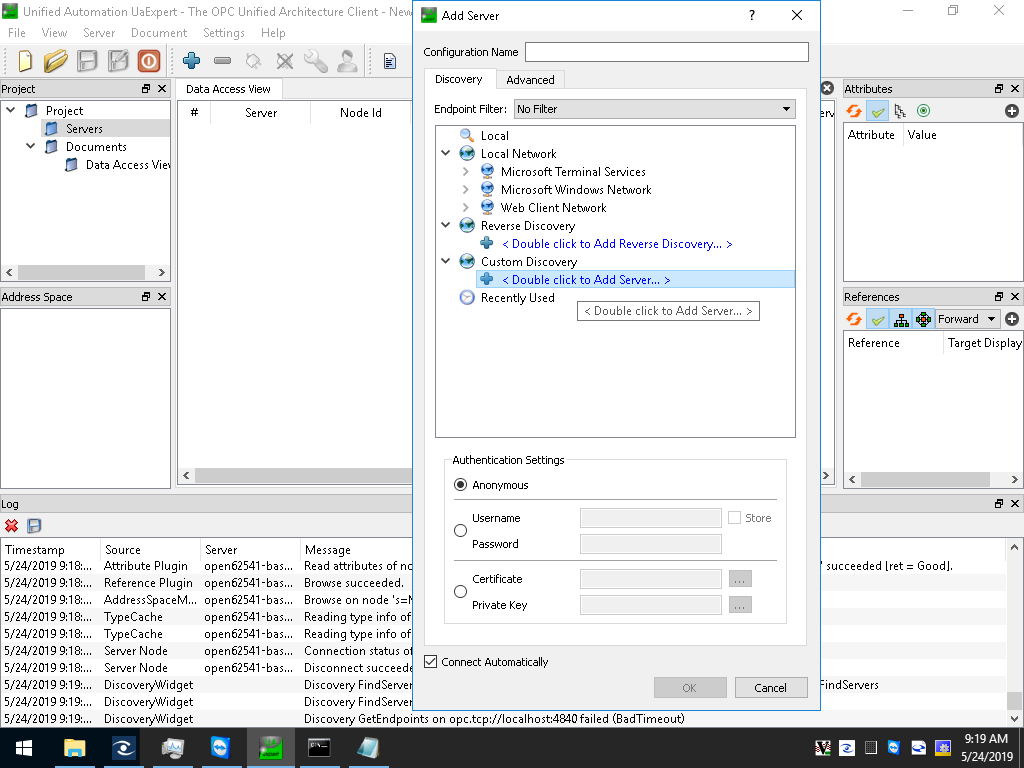The width and height of the screenshot is (1024, 768).
Task: Select the Local discovery tree item
Action: (494, 136)
